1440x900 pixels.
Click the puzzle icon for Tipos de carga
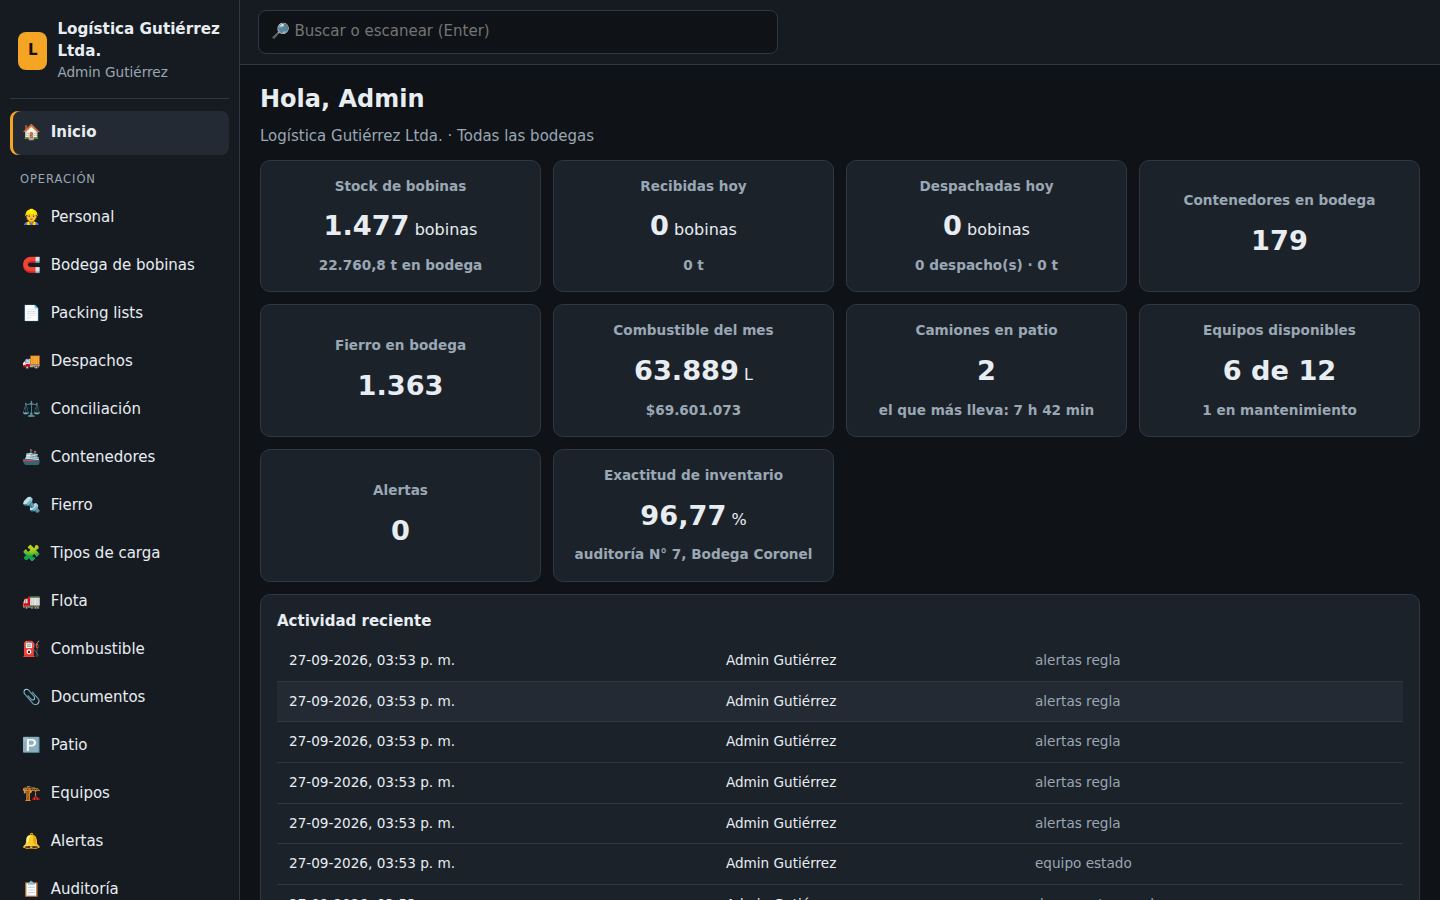click(31, 553)
